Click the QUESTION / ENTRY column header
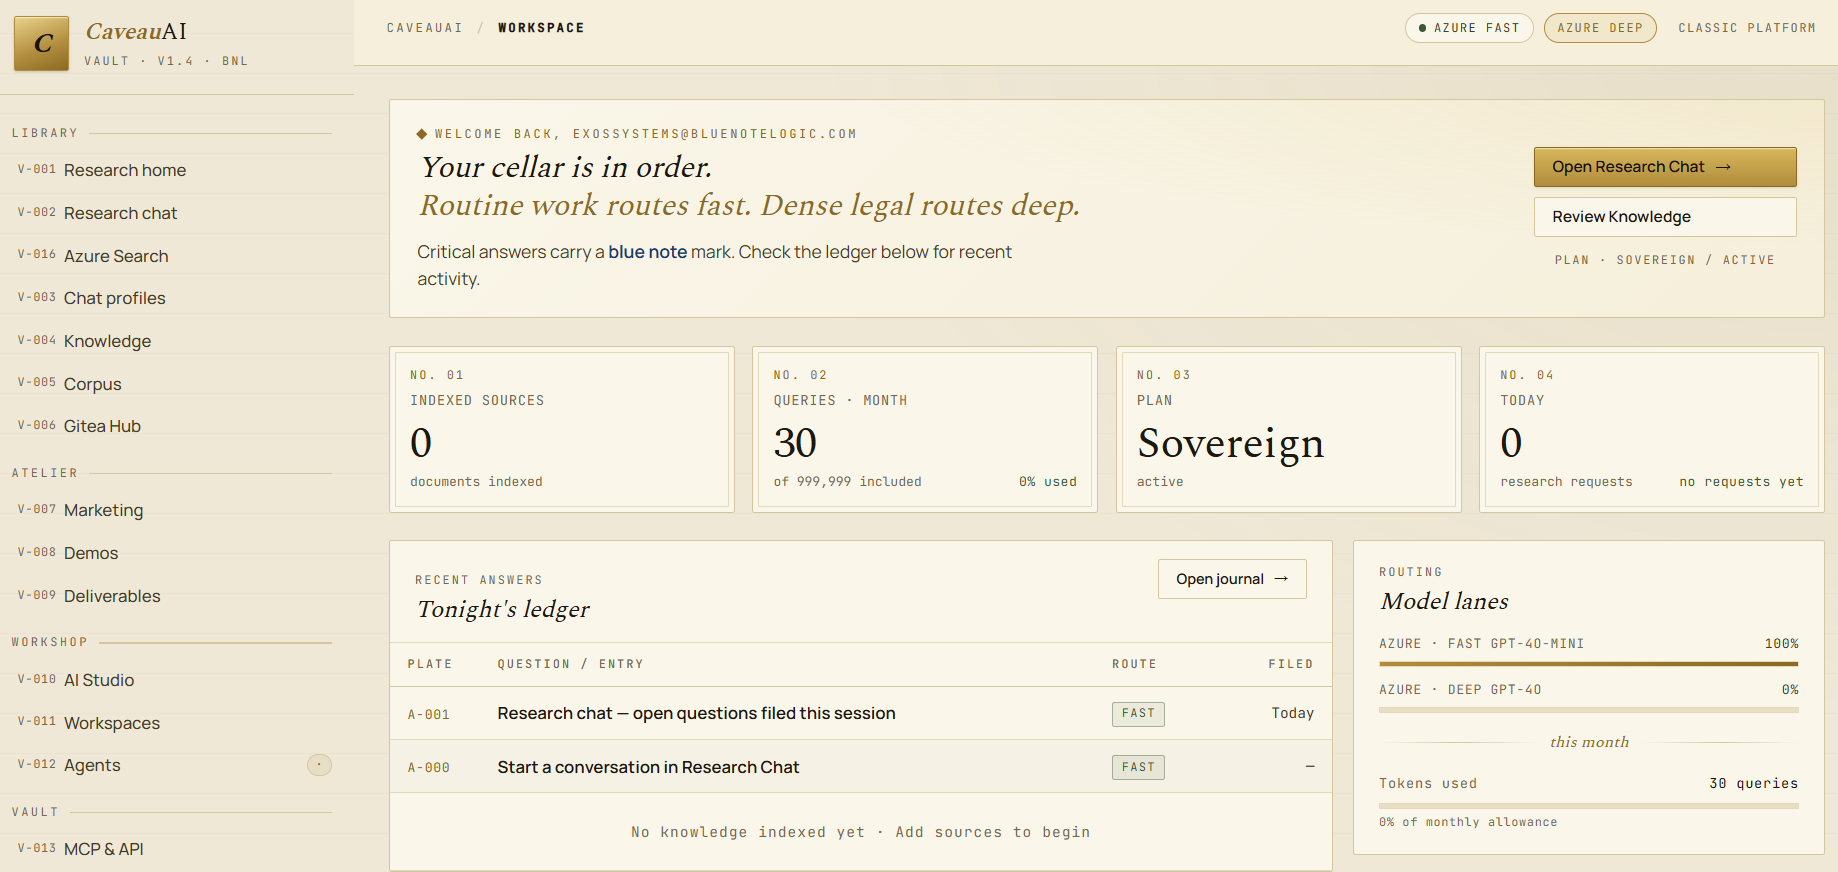 (571, 664)
